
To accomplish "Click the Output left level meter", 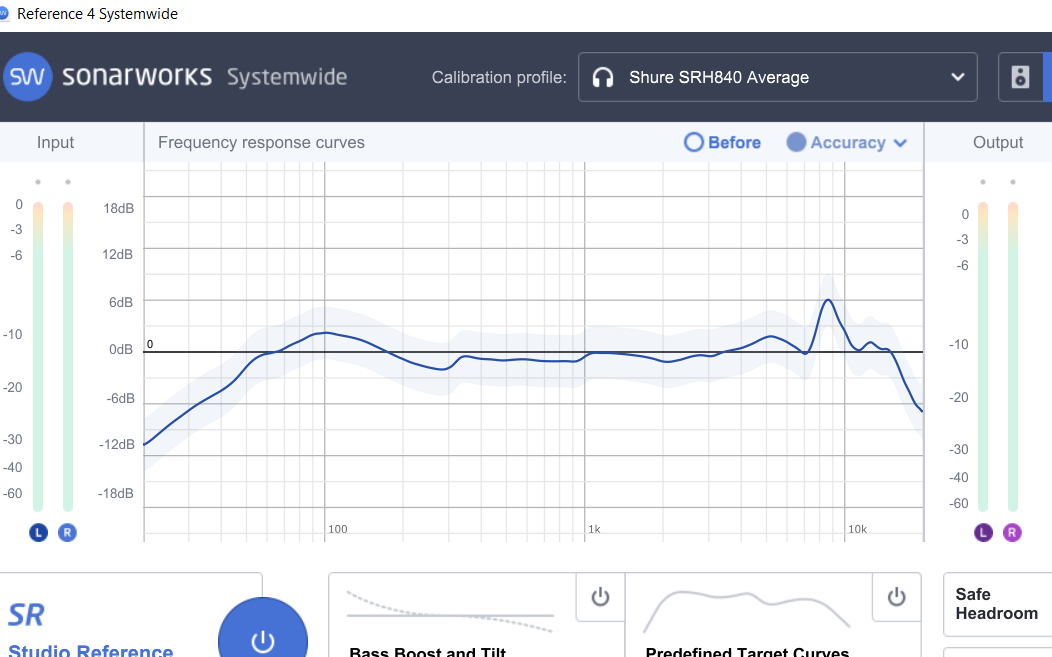I will click(x=983, y=356).
